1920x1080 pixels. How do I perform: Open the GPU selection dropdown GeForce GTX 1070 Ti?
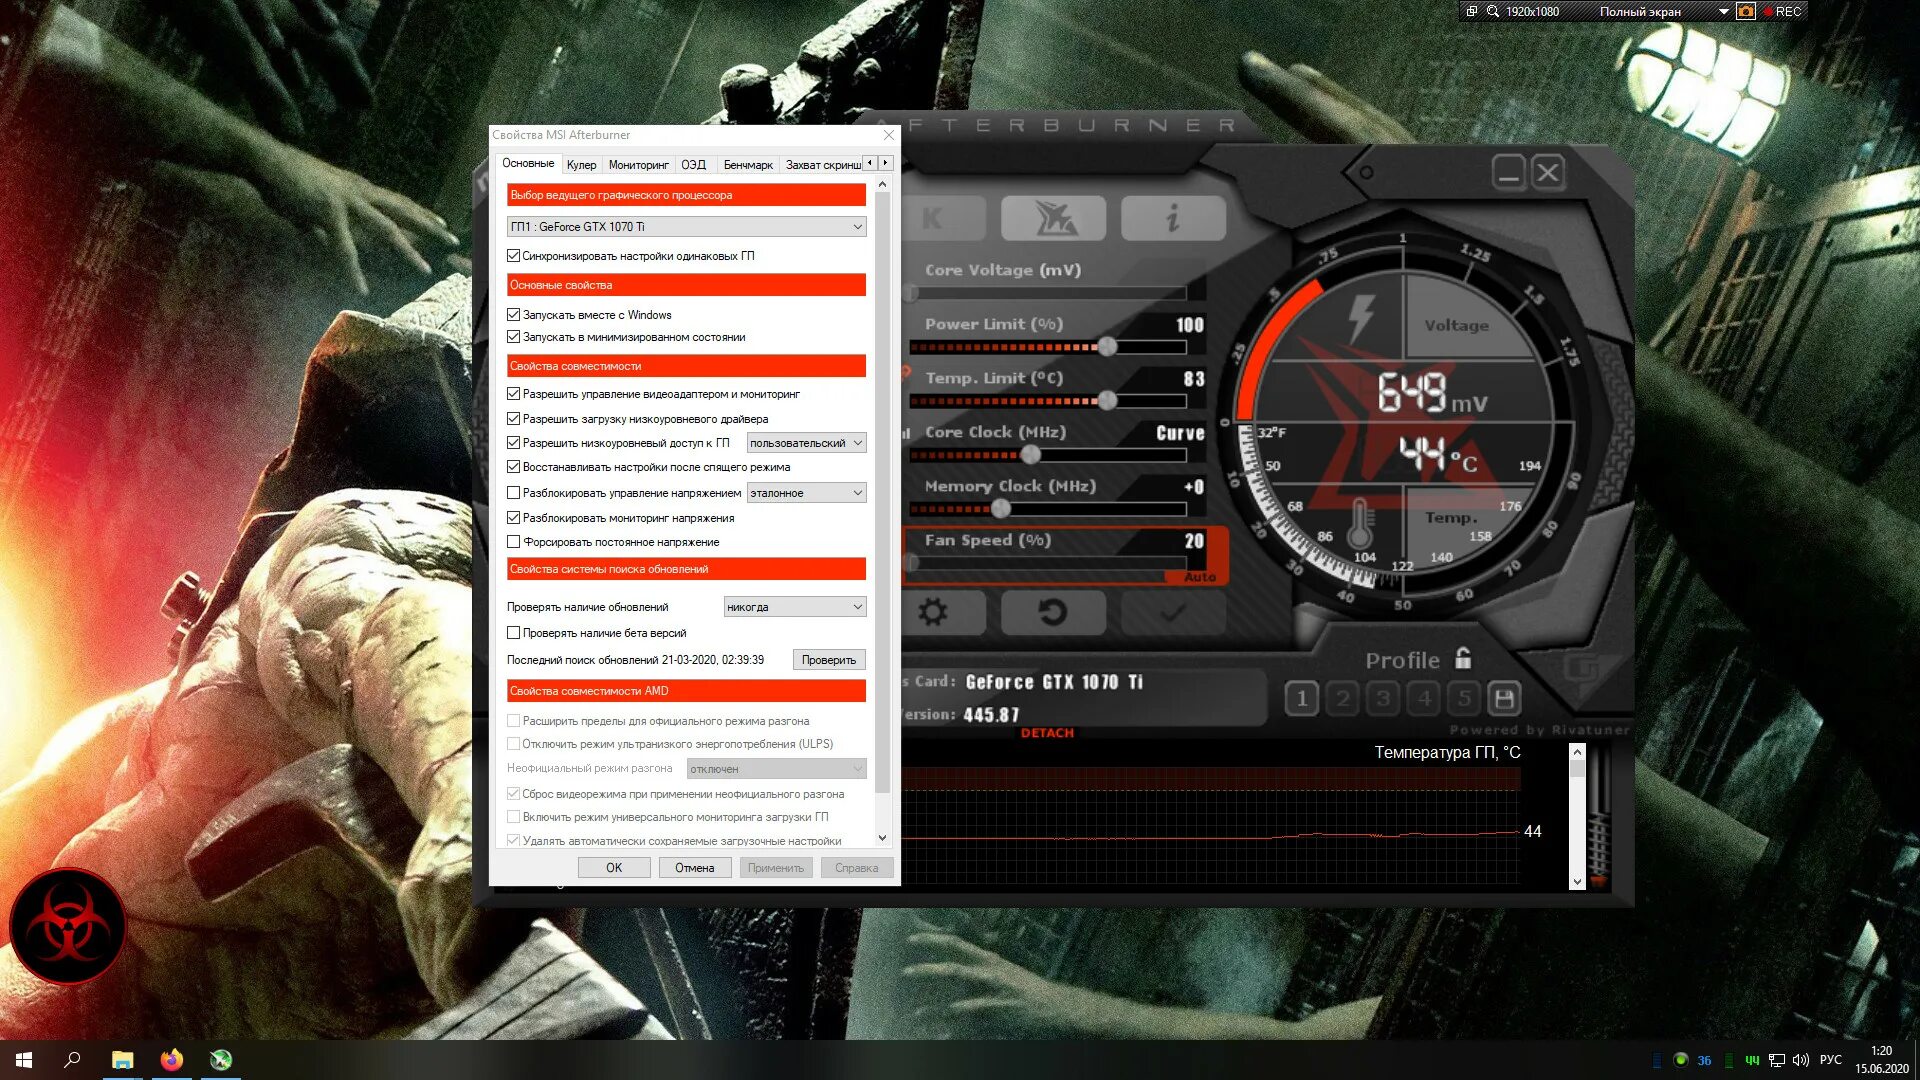[686, 227]
